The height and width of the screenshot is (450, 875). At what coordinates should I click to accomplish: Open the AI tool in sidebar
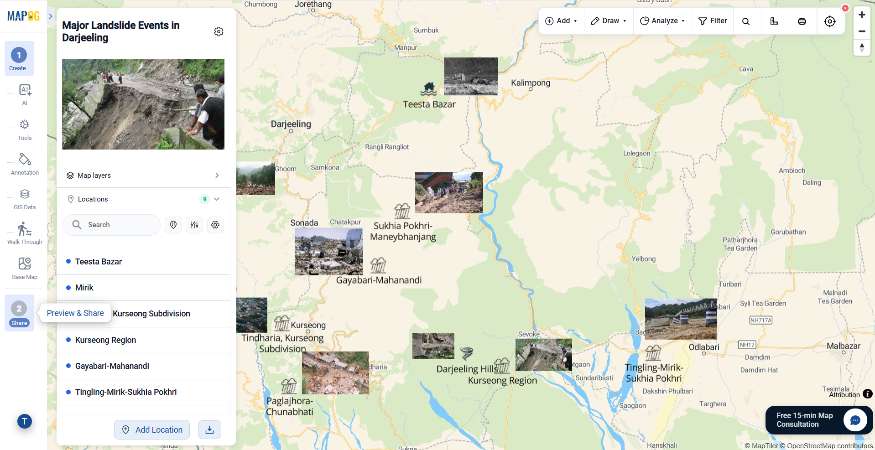tap(25, 93)
